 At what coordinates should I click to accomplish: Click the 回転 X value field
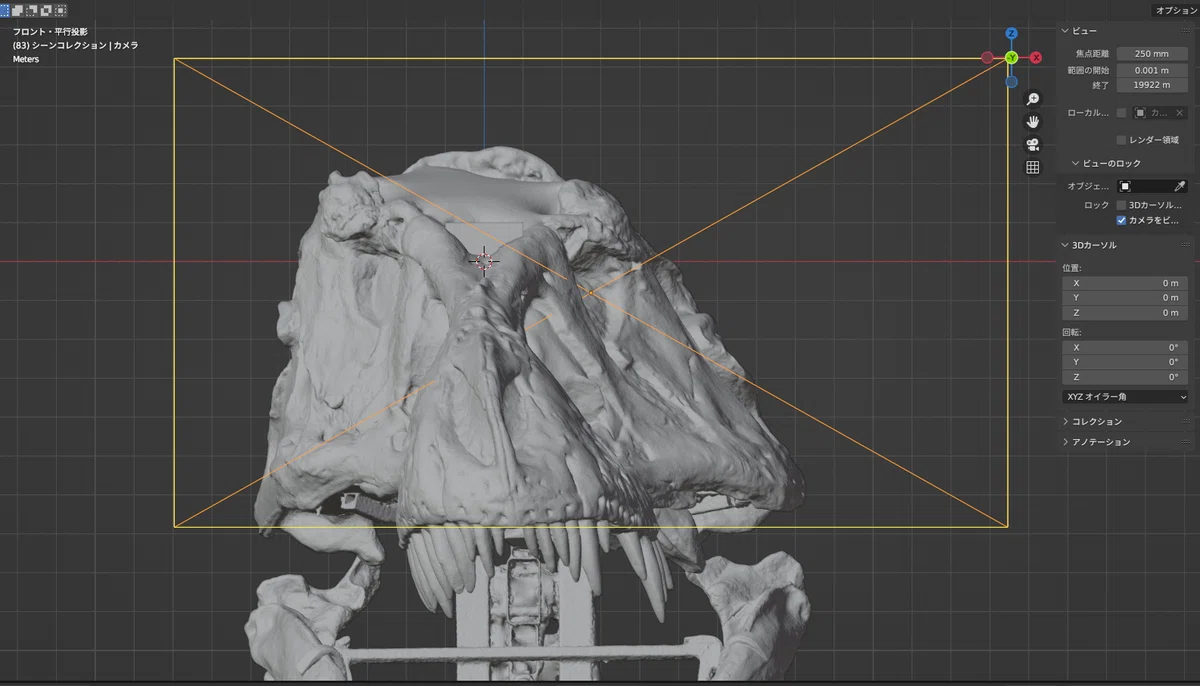(x=1125, y=347)
